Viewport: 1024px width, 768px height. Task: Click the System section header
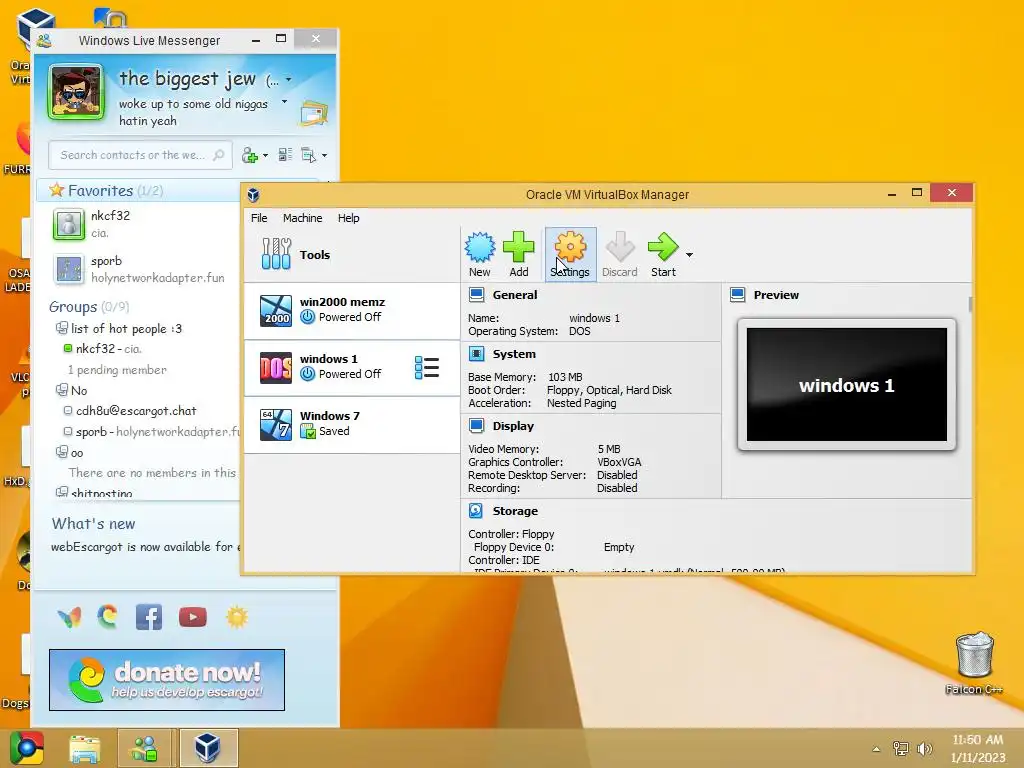[x=514, y=354]
